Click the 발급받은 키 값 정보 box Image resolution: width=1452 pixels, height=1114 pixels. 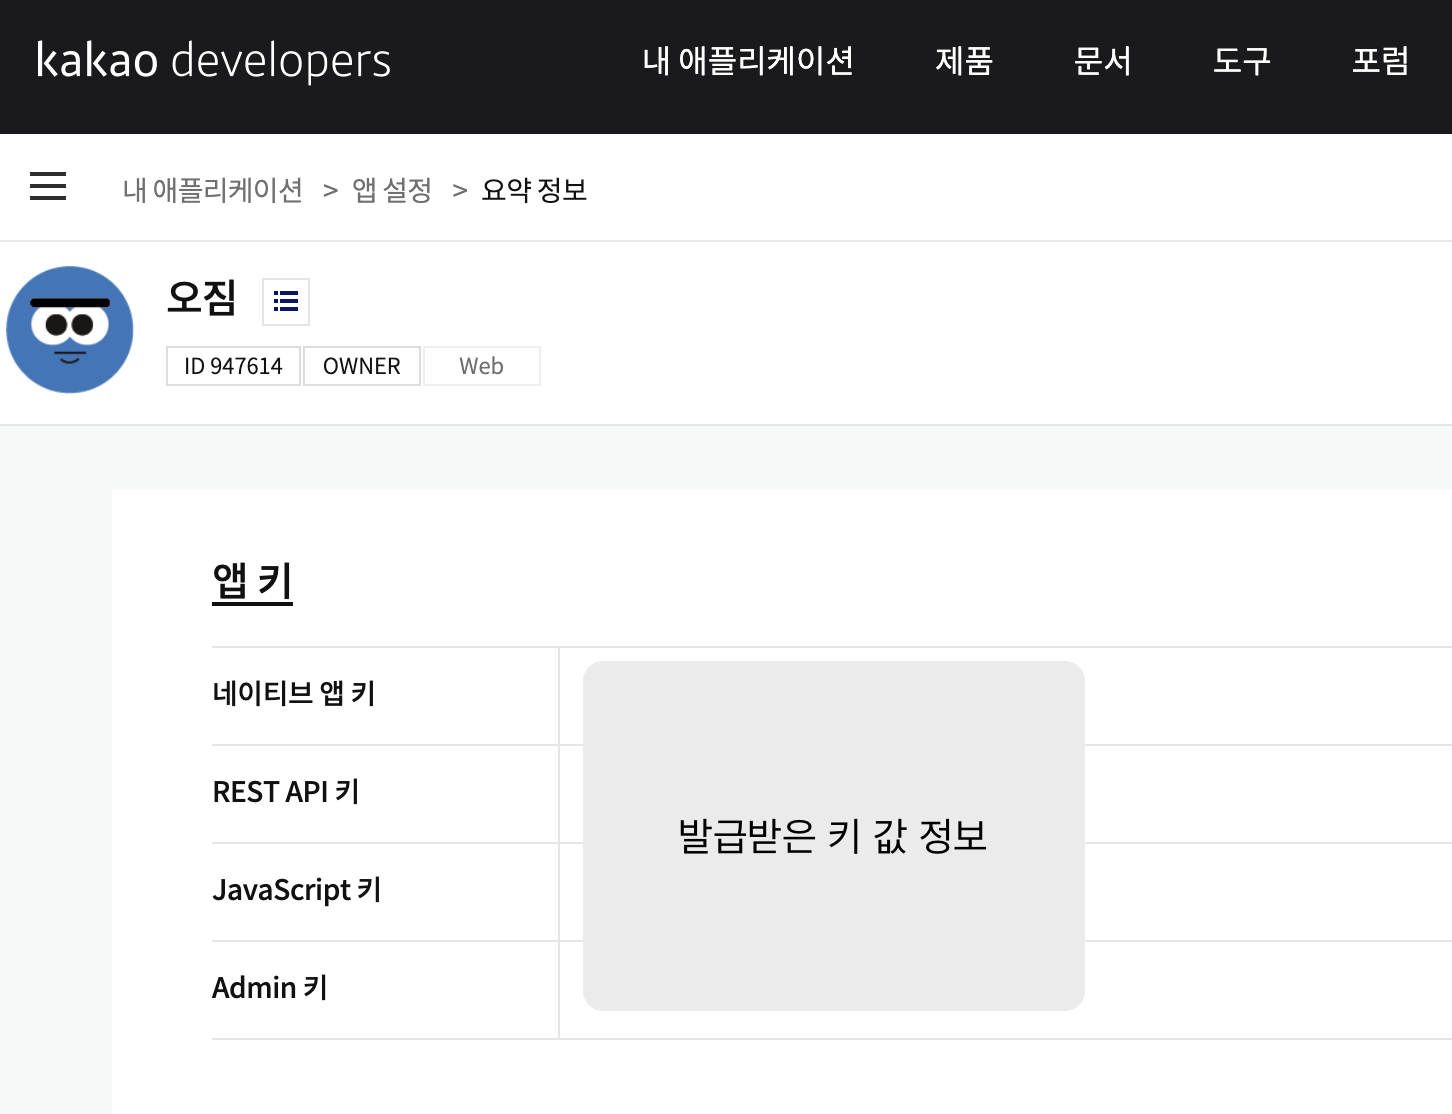click(834, 836)
